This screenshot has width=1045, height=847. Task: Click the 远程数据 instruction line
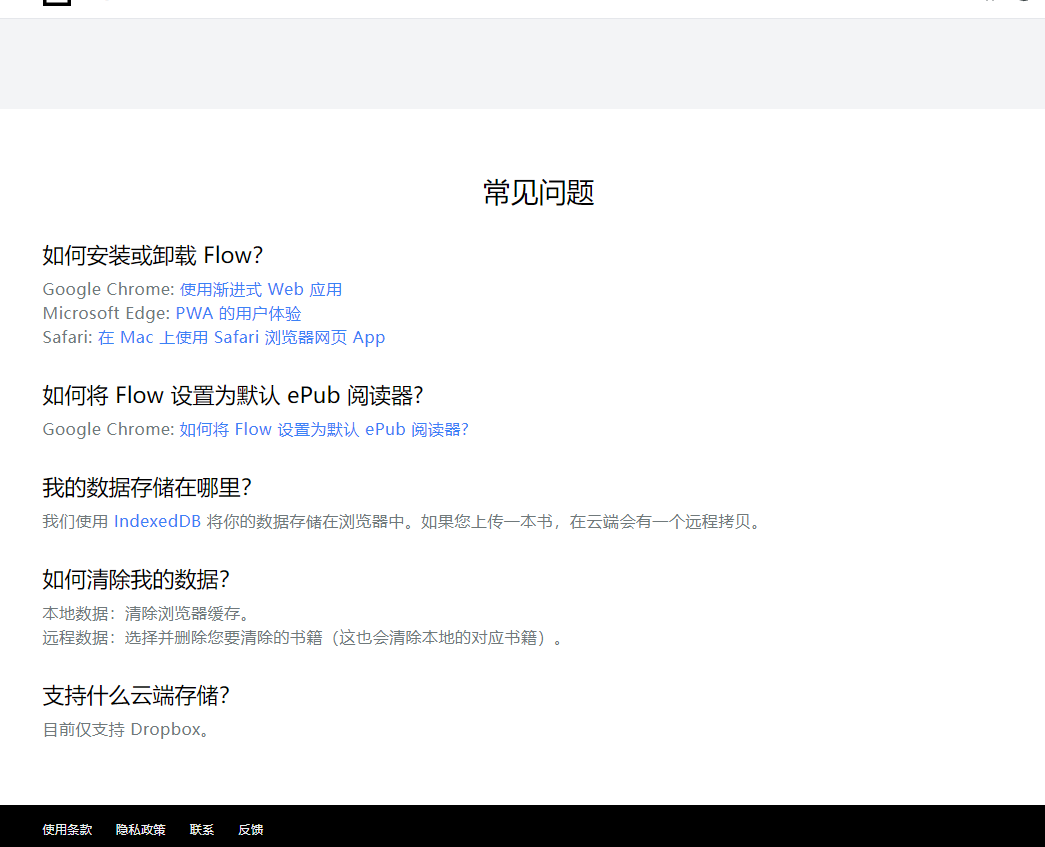pos(303,637)
